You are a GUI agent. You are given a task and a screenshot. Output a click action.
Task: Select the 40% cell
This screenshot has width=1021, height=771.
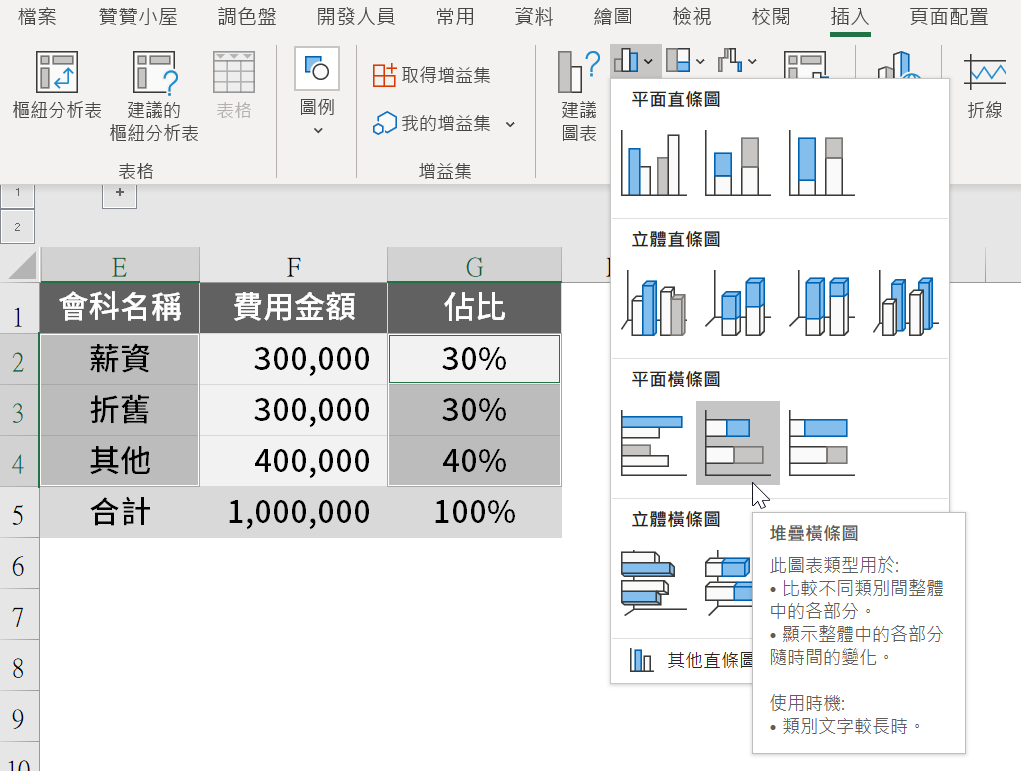click(475, 460)
